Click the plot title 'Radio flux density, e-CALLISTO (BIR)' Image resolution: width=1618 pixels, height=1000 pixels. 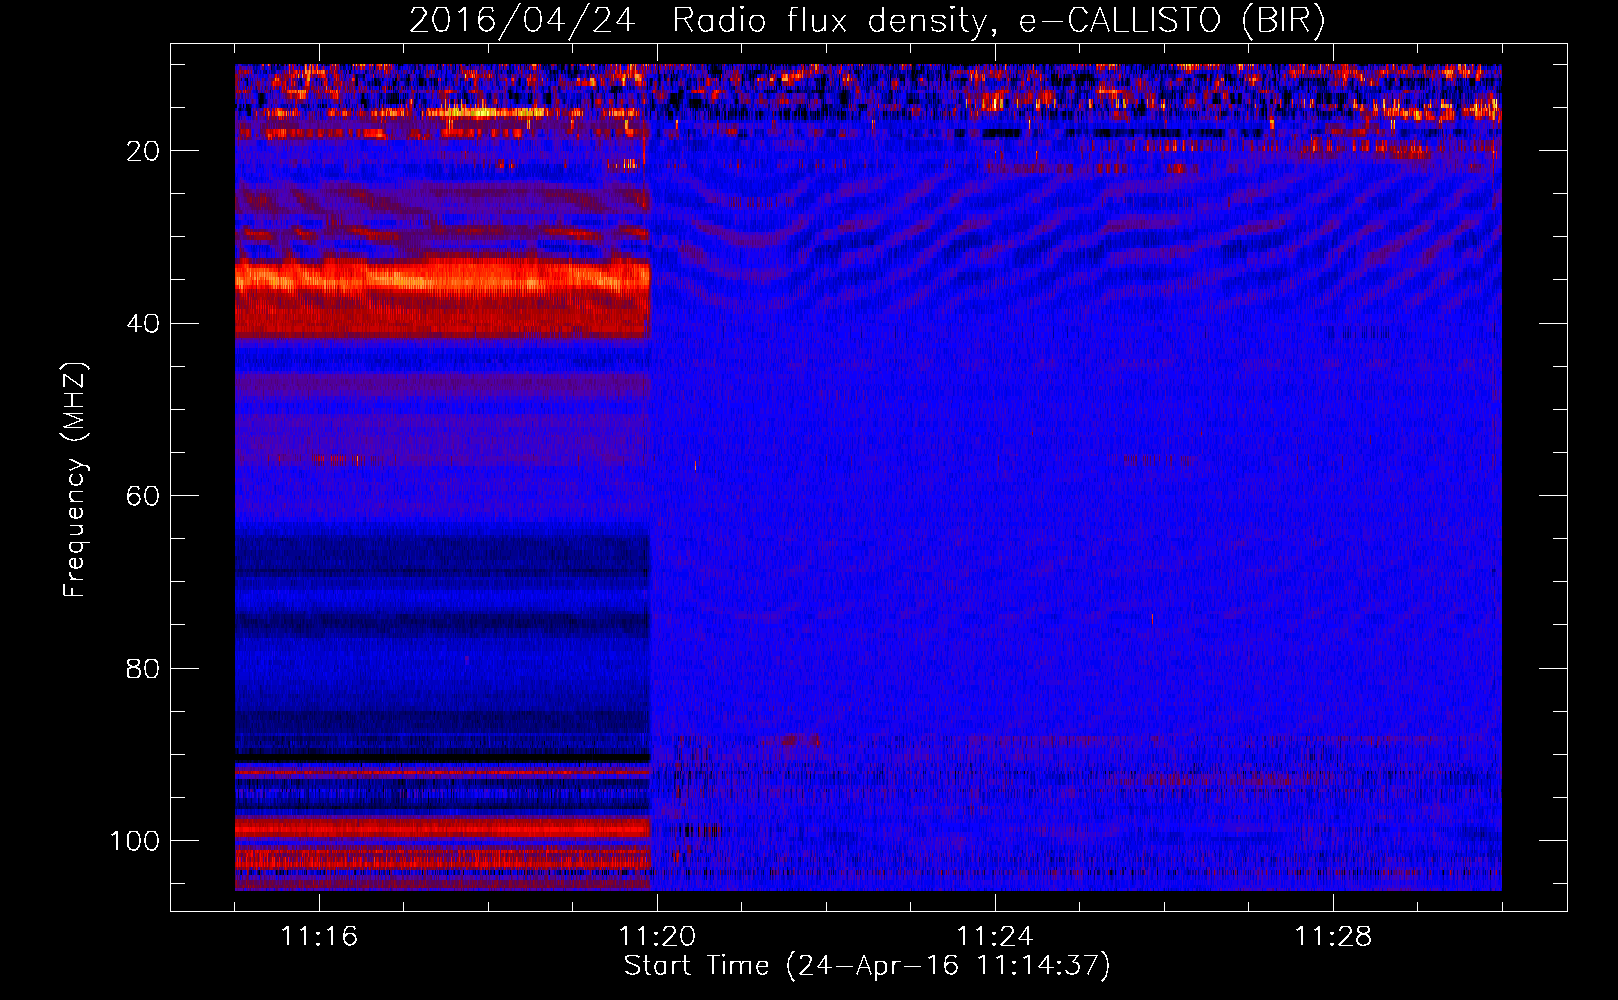(x=998, y=21)
